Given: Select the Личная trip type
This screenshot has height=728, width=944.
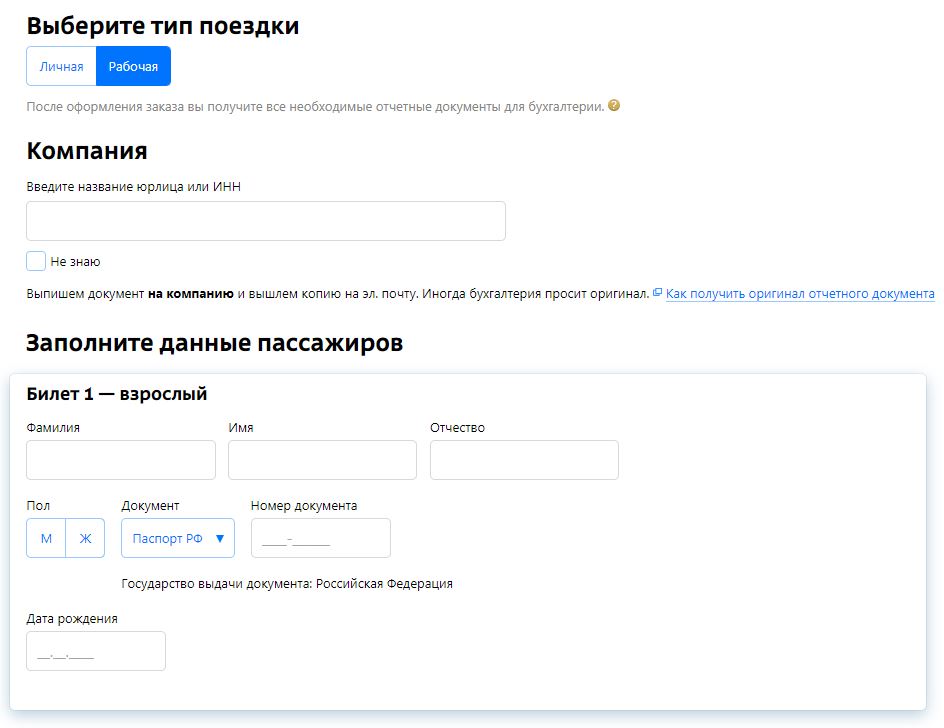Looking at the screenshot, I should [x=61, y=67].
